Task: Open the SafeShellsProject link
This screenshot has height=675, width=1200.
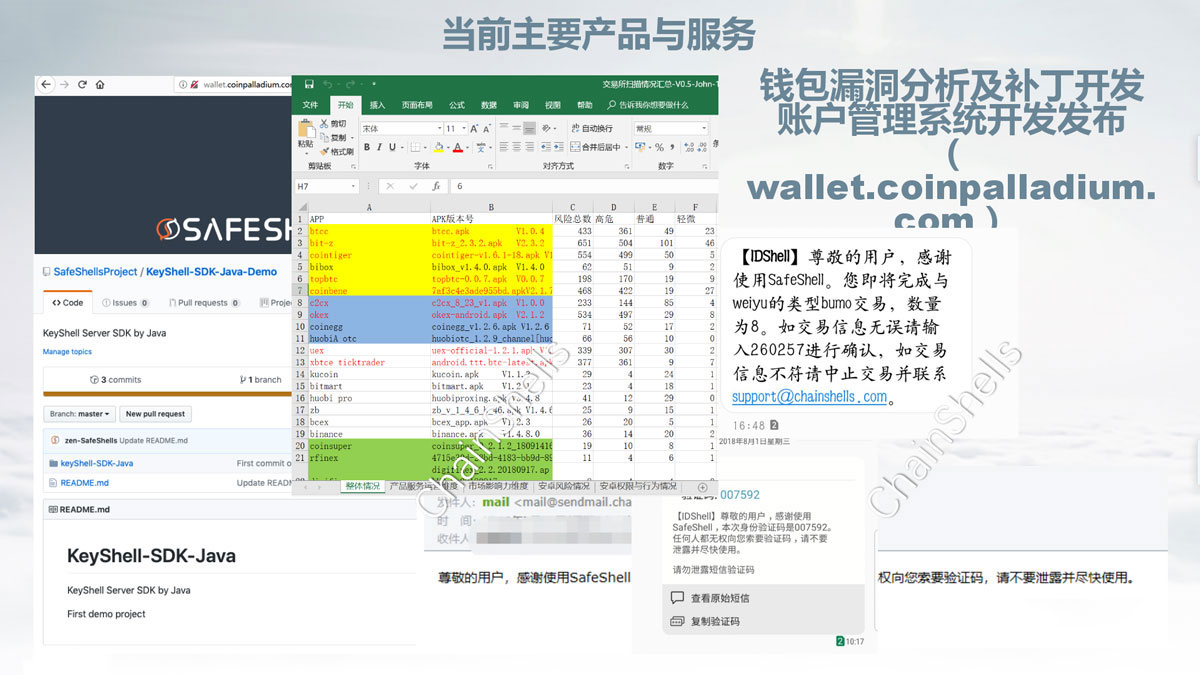Action: pyautogui.click(x=95, y=271)
